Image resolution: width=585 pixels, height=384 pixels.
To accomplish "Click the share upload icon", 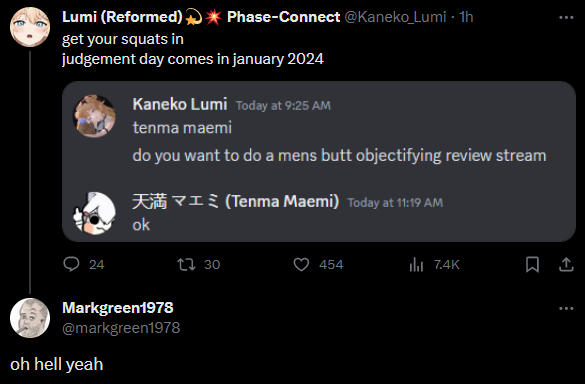I will tap(566, 265).
